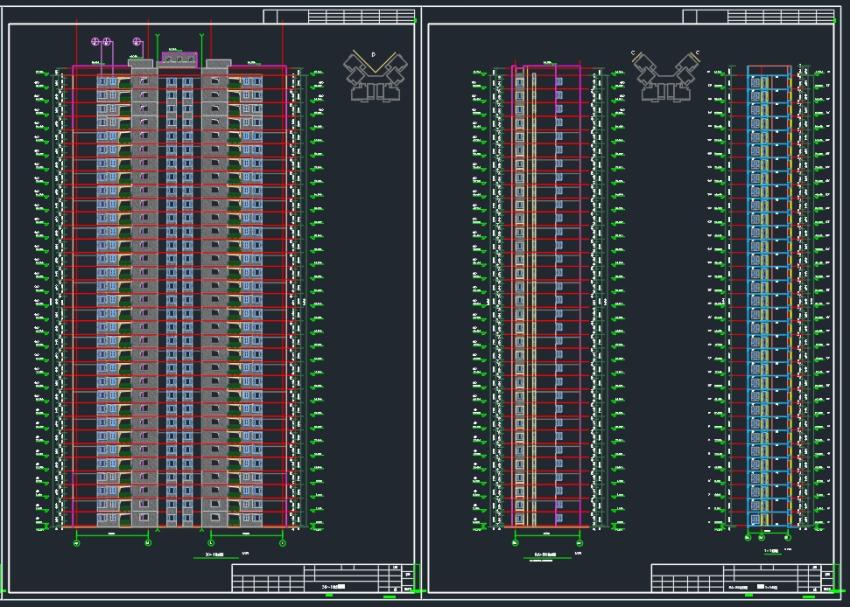Viewport: 850px width, 607px height.
Task: Click the rightmost green grid axis bubble below main elevation
Action: point(282,543)
